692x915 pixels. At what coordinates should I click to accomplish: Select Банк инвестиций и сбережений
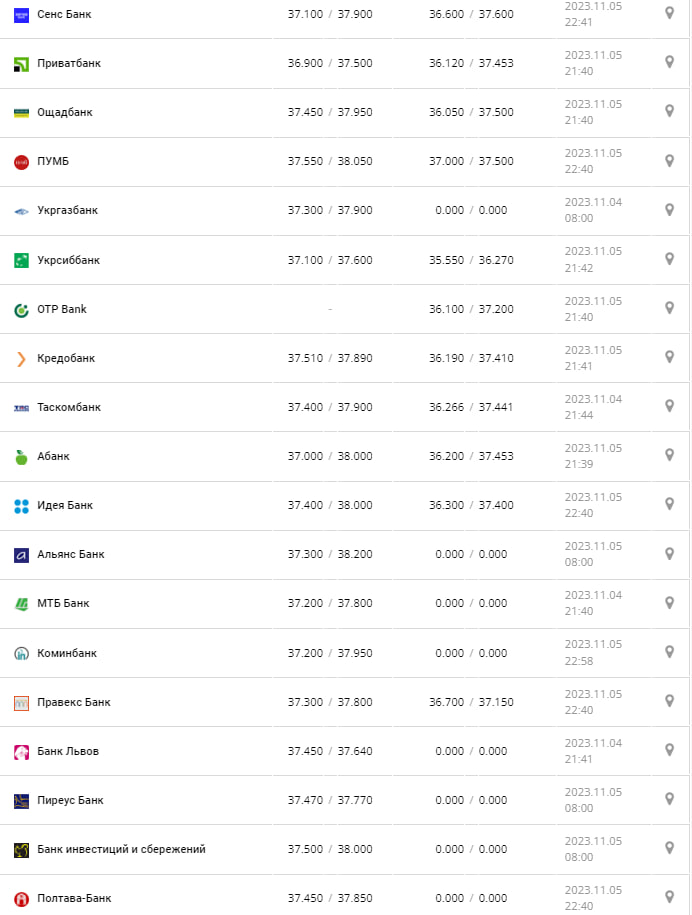pos(121,850)
